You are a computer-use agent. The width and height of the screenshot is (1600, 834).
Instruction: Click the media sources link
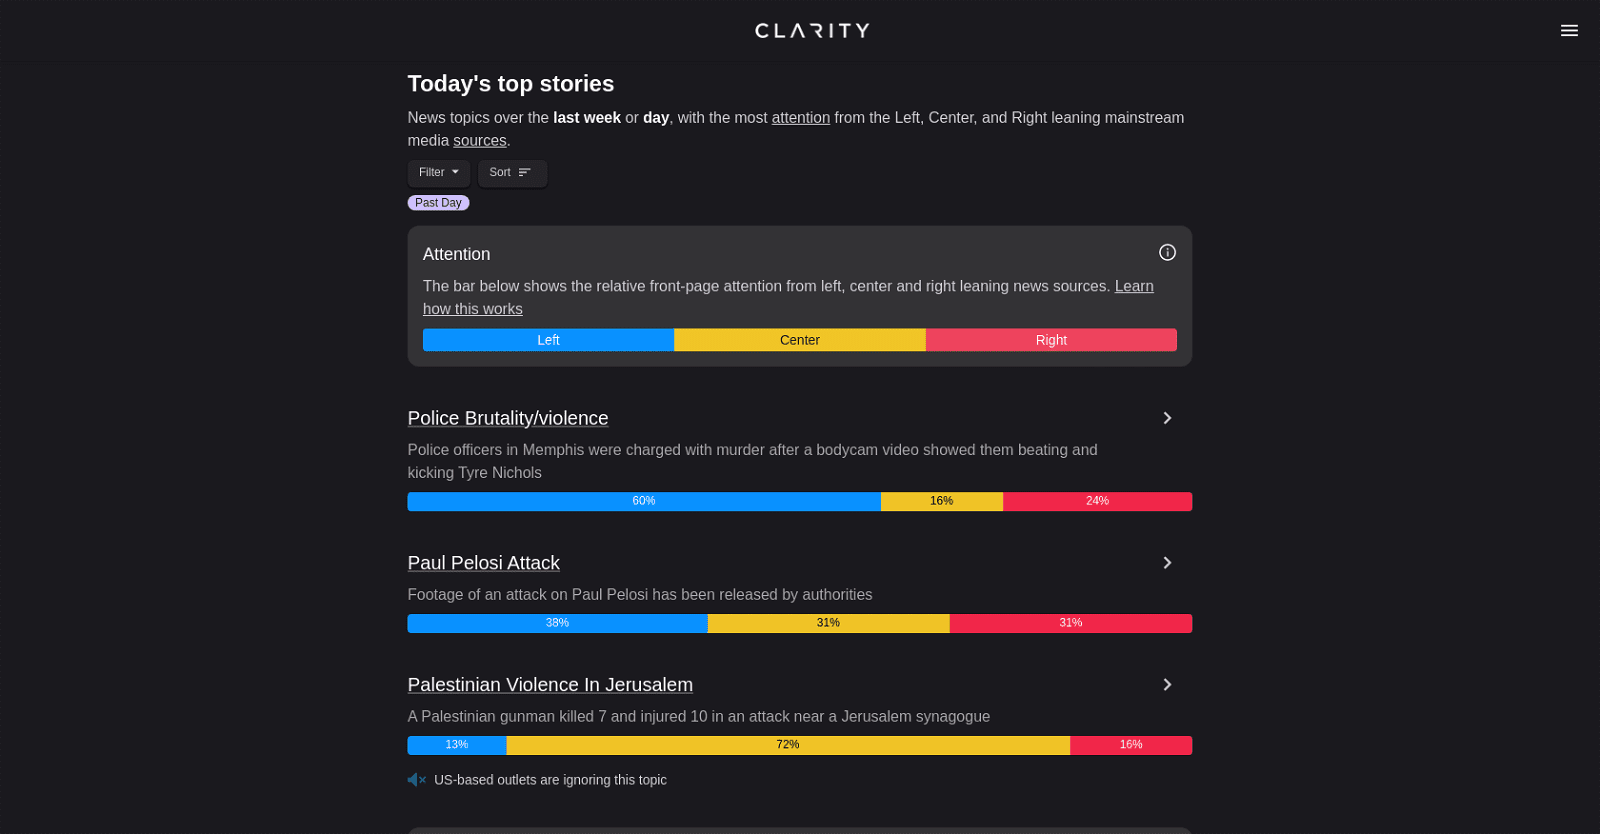click(479, 141)
